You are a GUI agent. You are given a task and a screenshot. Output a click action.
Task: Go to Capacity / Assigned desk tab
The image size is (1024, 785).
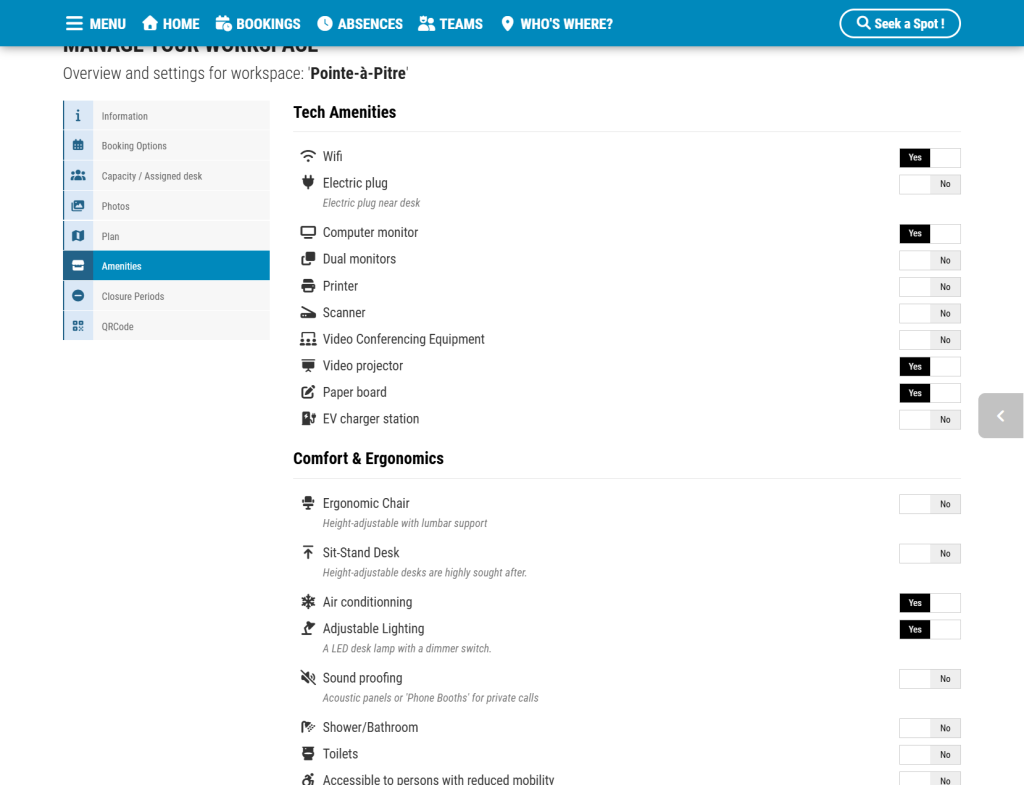click(167, 175)
